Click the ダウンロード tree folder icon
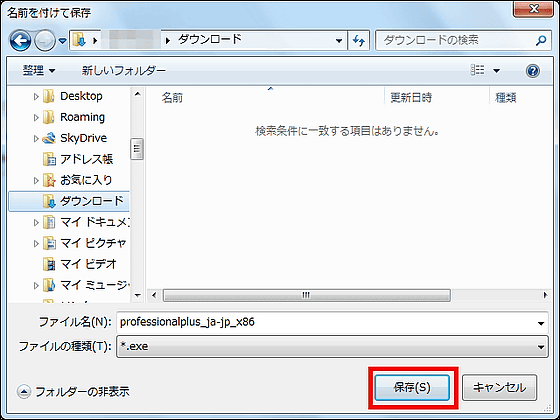Image resolution: width=560 pixels, height=420 pixels. [49, 201]
